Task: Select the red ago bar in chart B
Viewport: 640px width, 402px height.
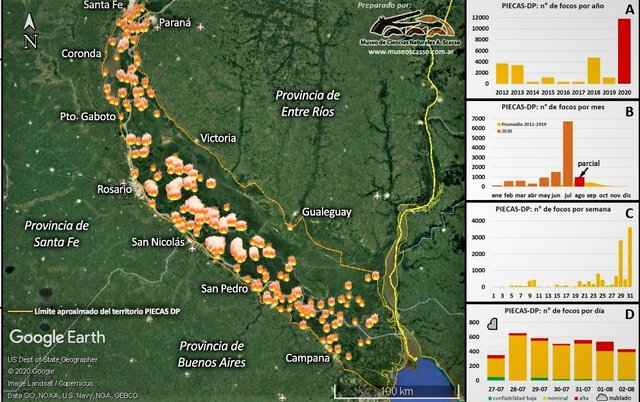Action: 579,182
